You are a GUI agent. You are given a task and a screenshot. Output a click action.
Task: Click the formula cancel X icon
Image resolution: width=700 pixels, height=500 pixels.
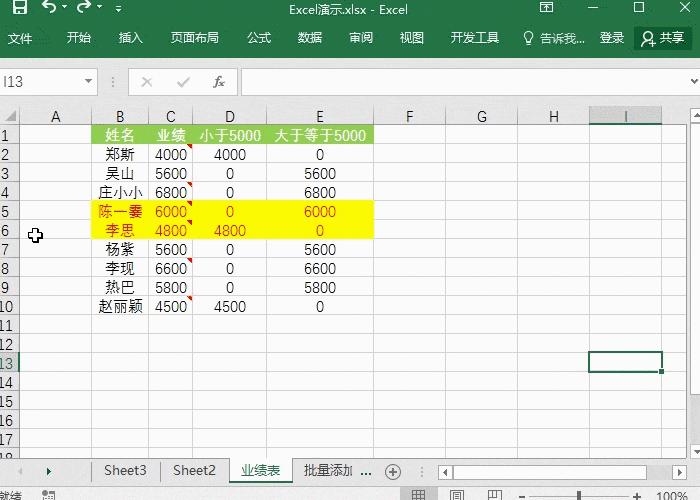click(x=147, y=82)
